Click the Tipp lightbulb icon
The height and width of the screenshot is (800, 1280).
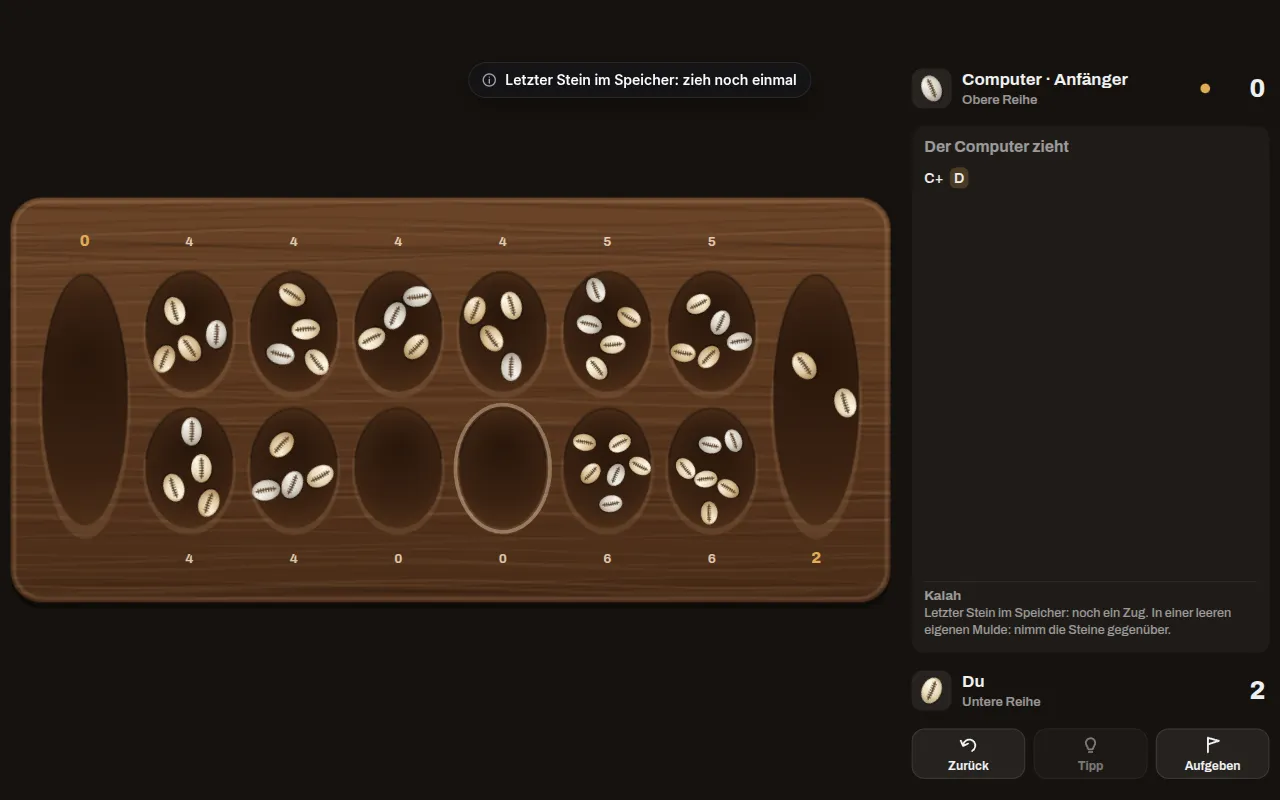(x=1090, y=745)
